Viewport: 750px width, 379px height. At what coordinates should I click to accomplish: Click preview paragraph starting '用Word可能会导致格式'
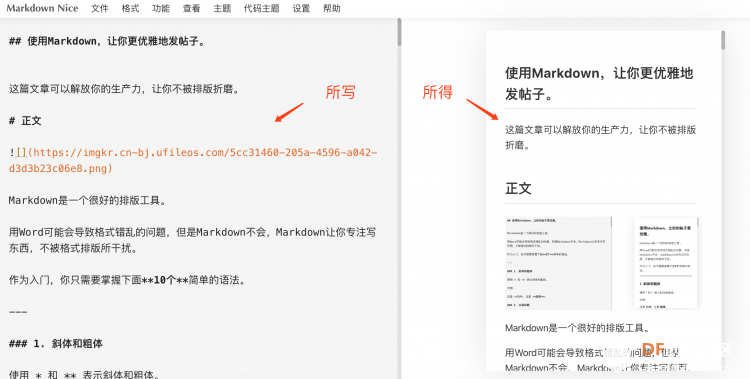pos(599,360)
